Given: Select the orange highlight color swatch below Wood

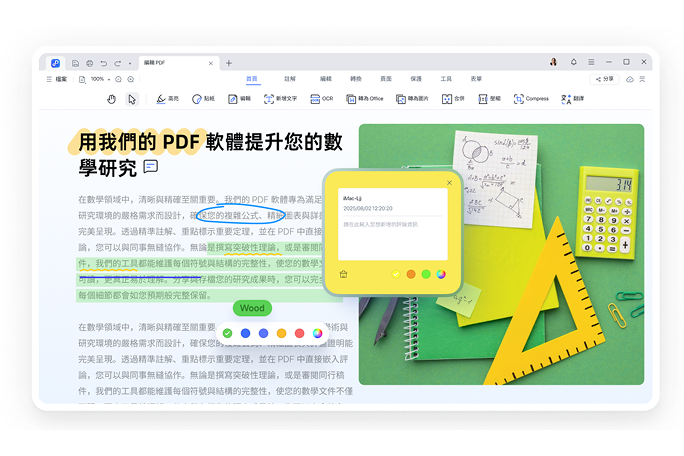Looking at the screenshot, I should pyautogui.click(x=281, y=333).
